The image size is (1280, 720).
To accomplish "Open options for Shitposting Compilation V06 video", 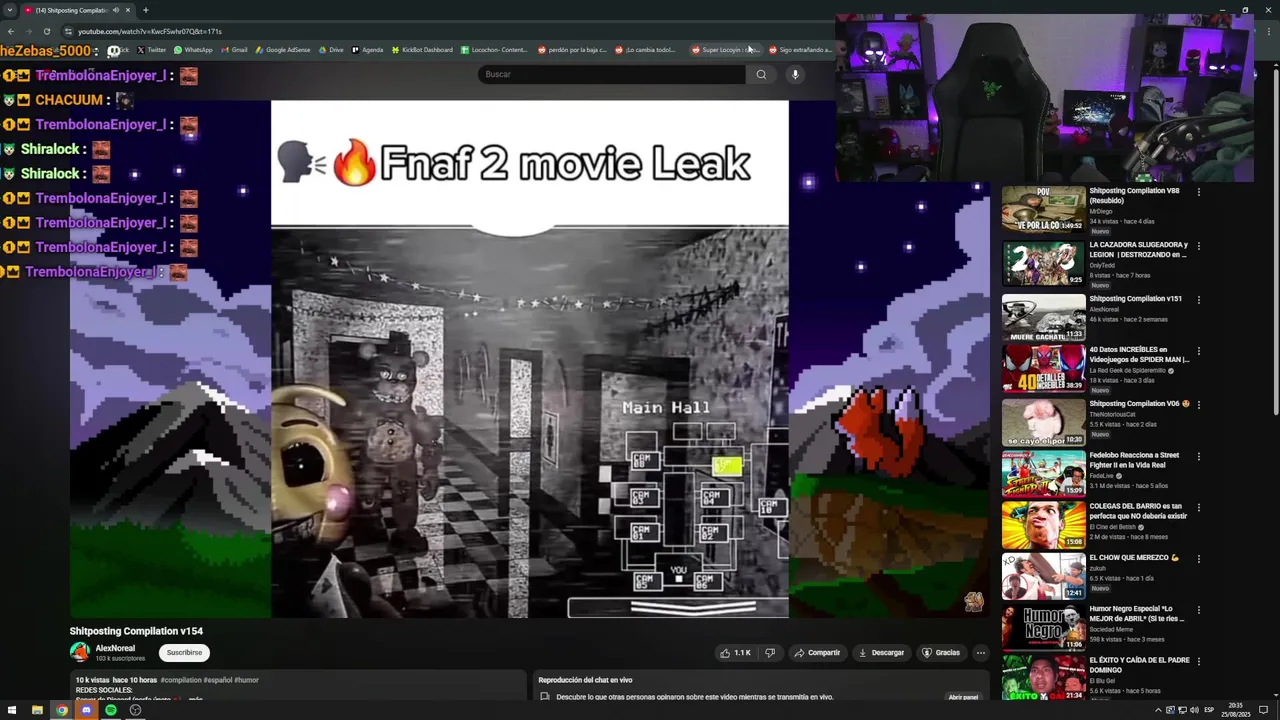I will [x=1199, y=405].
